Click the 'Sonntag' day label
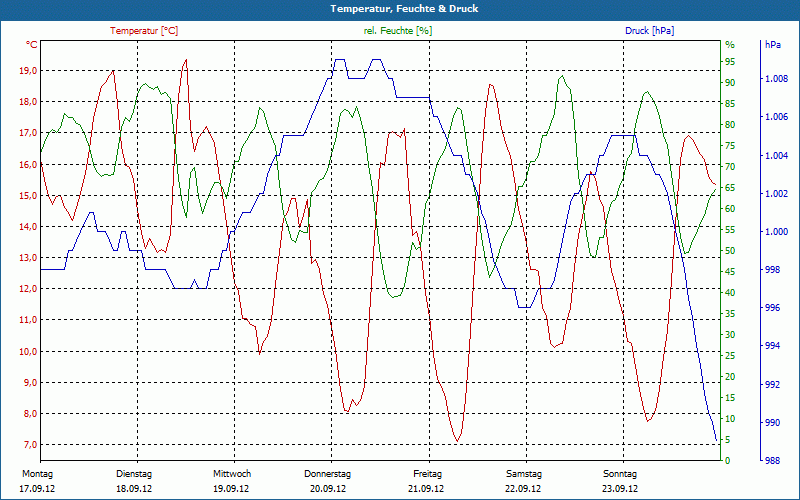This screenshot has height=500, width=800. coord(620,474)
